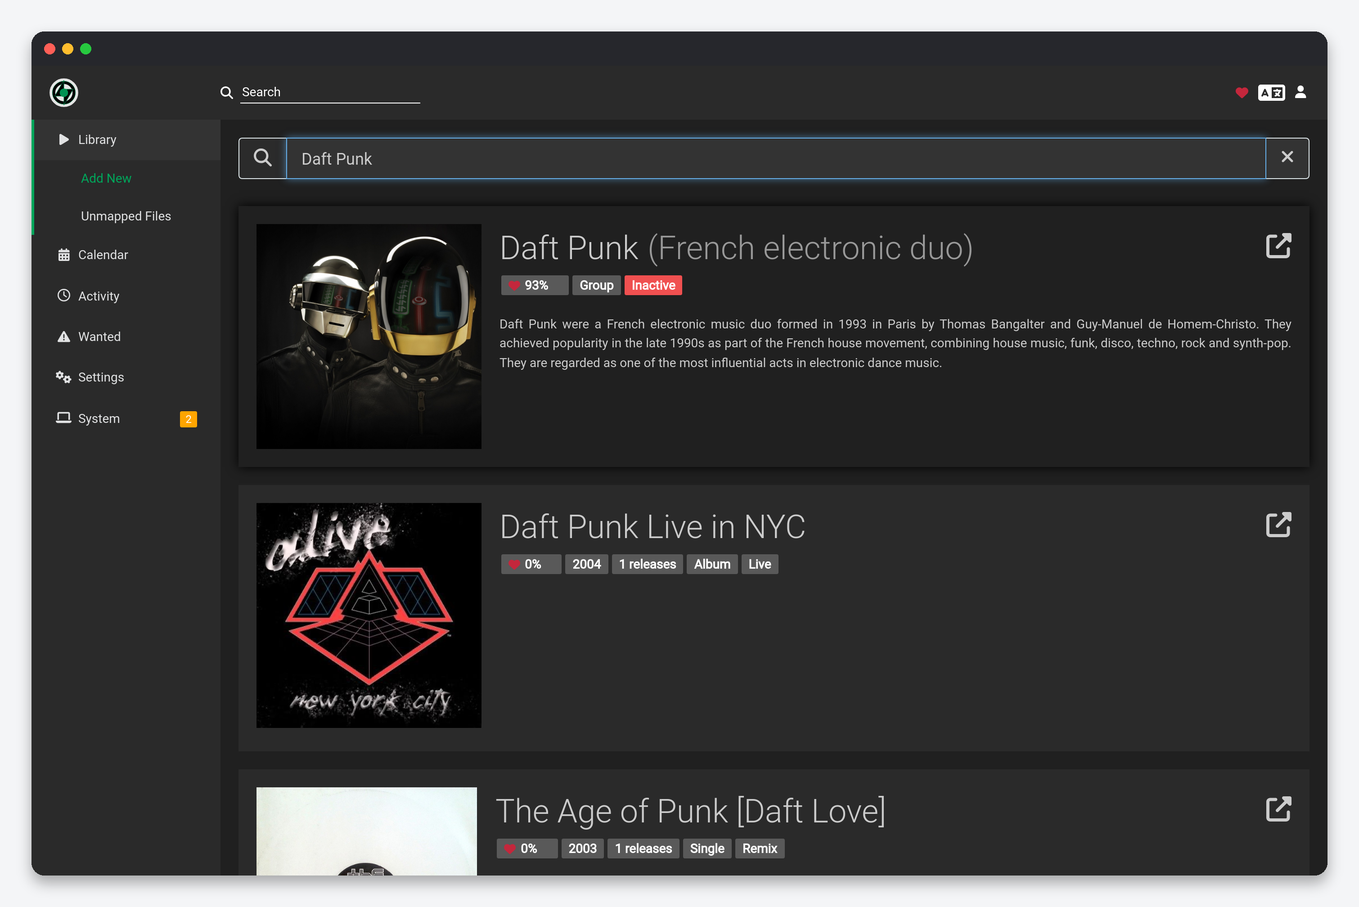Click the 2004 year label
The height and width of the screenshot is (907, 1359).
click(586, 564)
